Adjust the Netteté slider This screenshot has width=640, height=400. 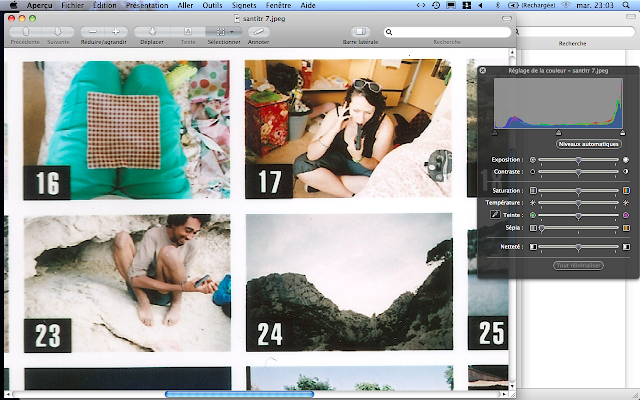pyautogui.click(x=578, y=247)
